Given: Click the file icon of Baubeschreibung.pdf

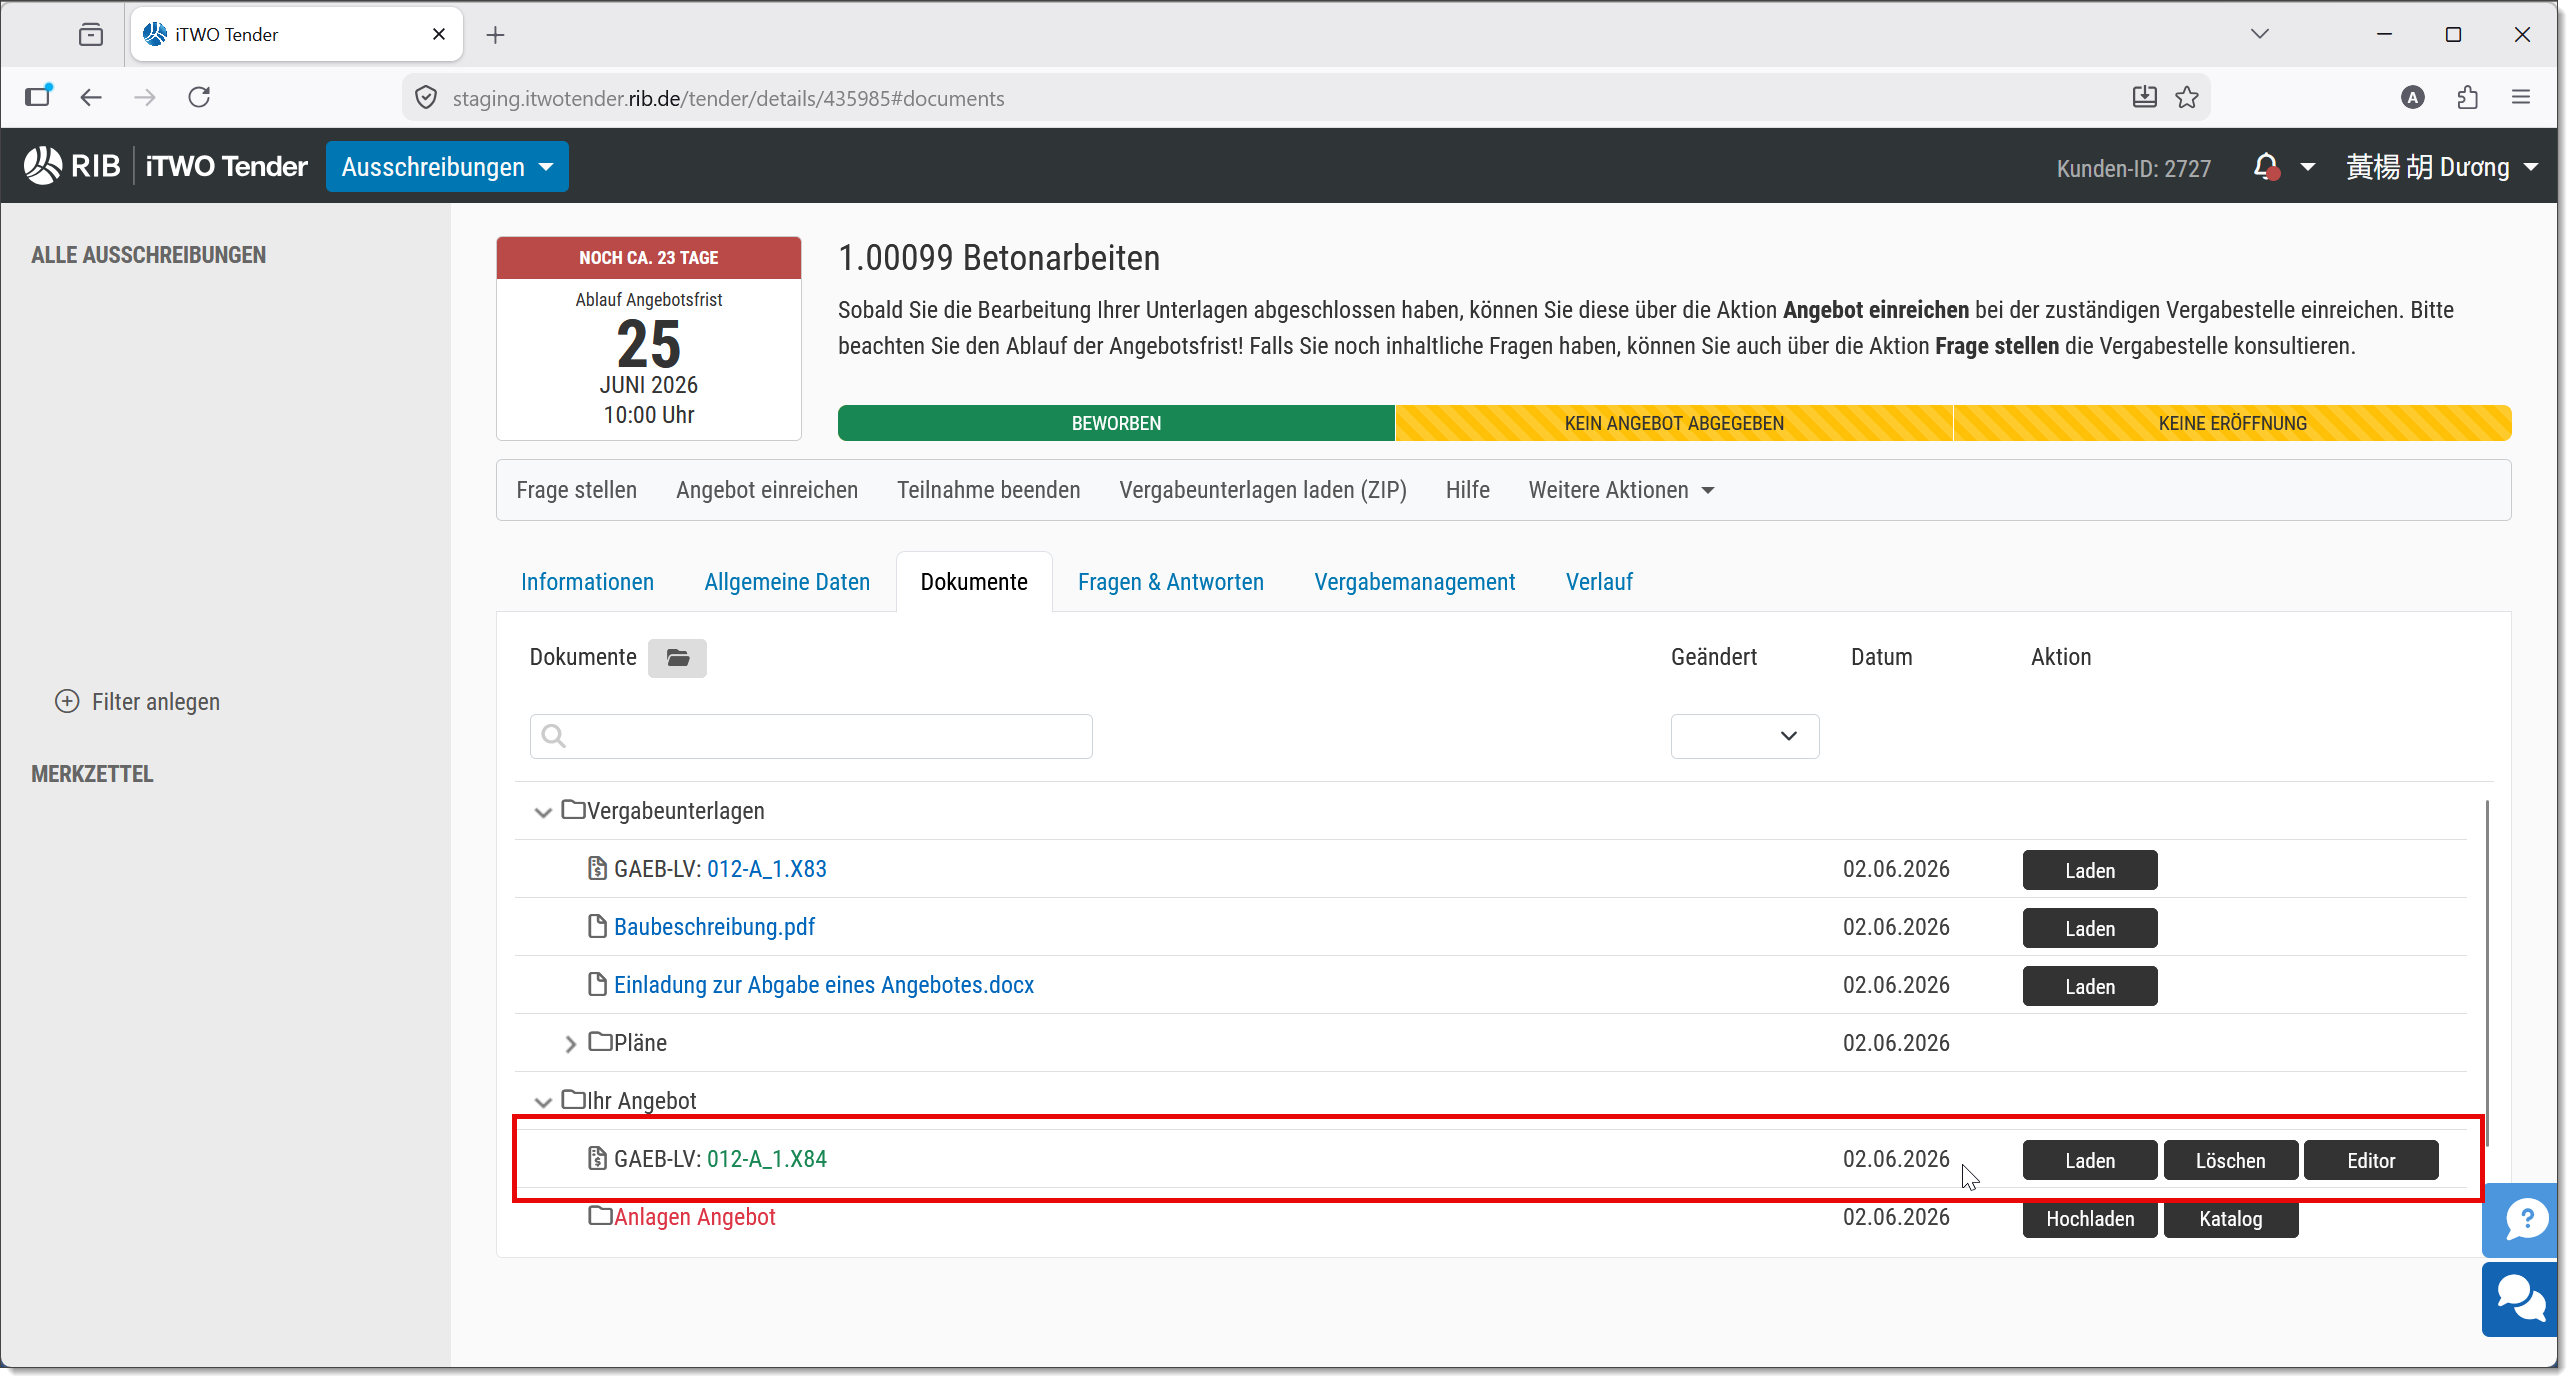Looking at the screenshot, I should 597,927.
